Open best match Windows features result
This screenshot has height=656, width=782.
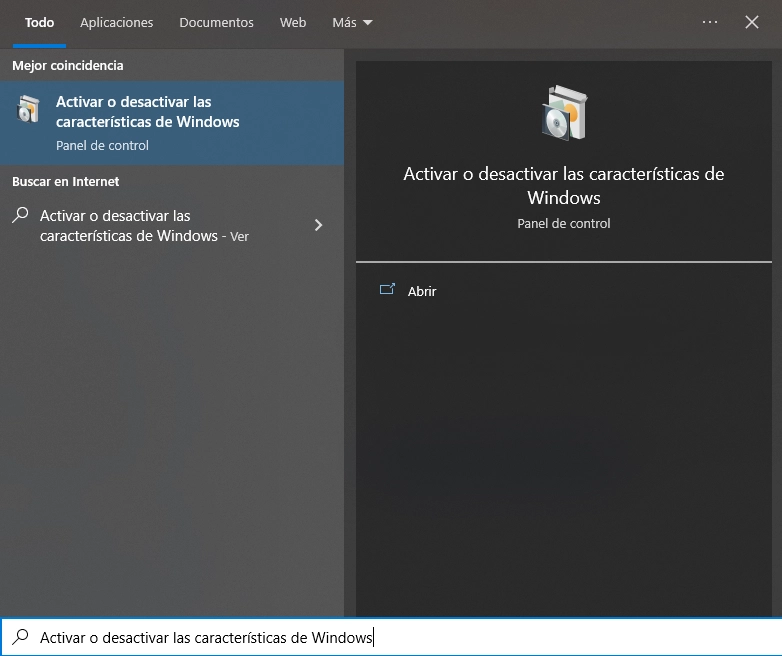click(172, 123)
